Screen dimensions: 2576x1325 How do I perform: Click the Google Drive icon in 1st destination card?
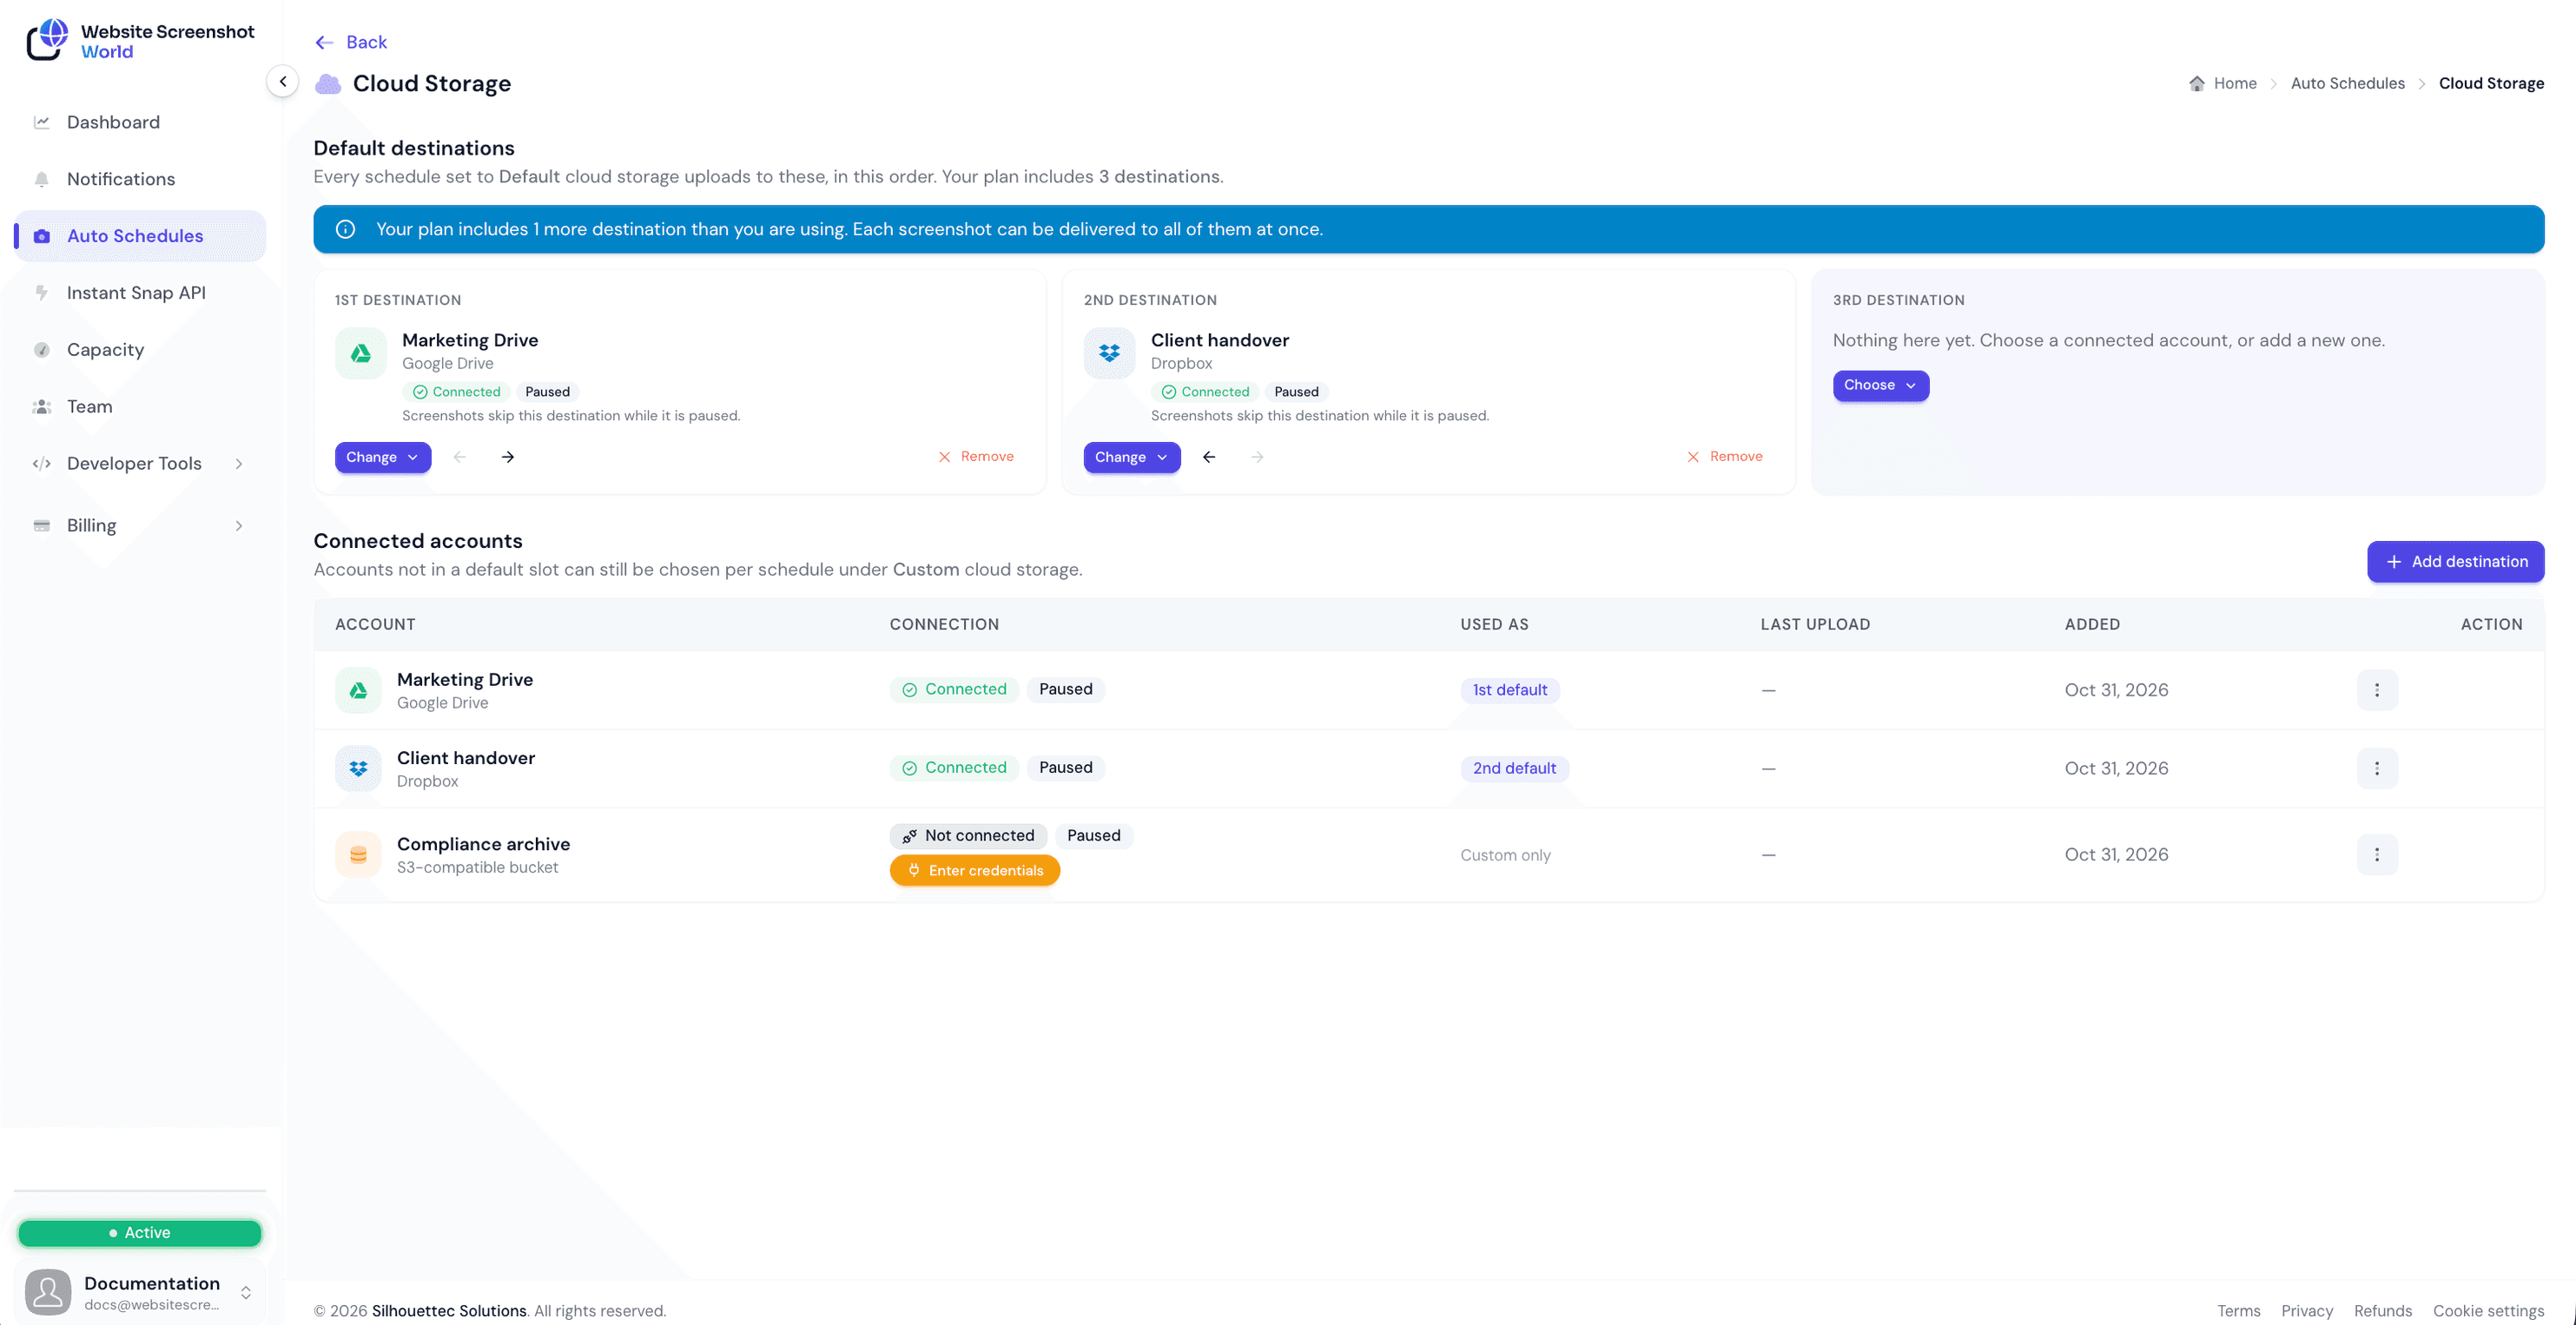pos(361,353)
